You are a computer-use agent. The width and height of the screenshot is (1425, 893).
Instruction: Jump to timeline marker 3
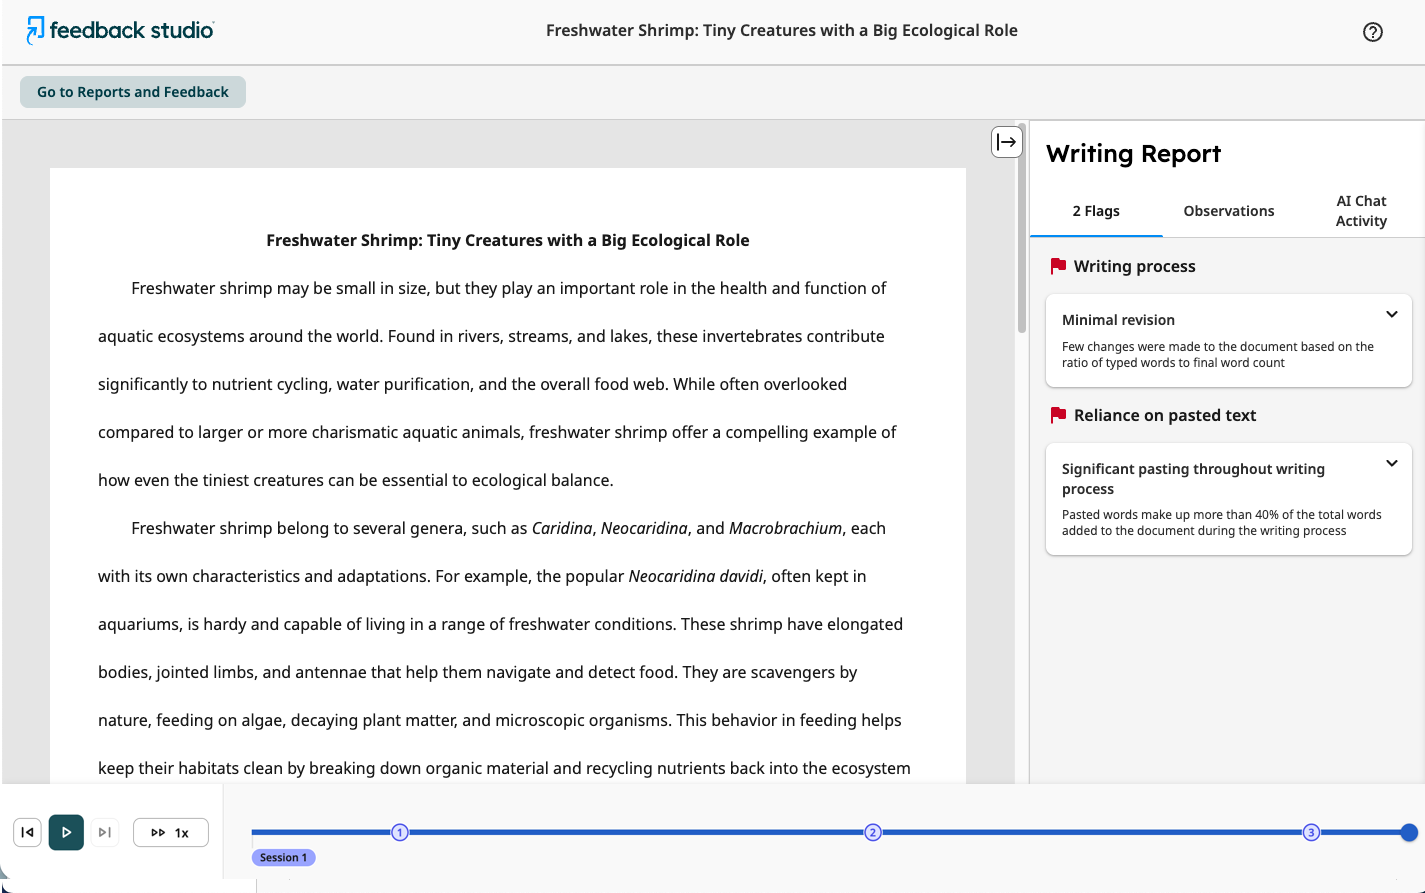pos(1311,832)
